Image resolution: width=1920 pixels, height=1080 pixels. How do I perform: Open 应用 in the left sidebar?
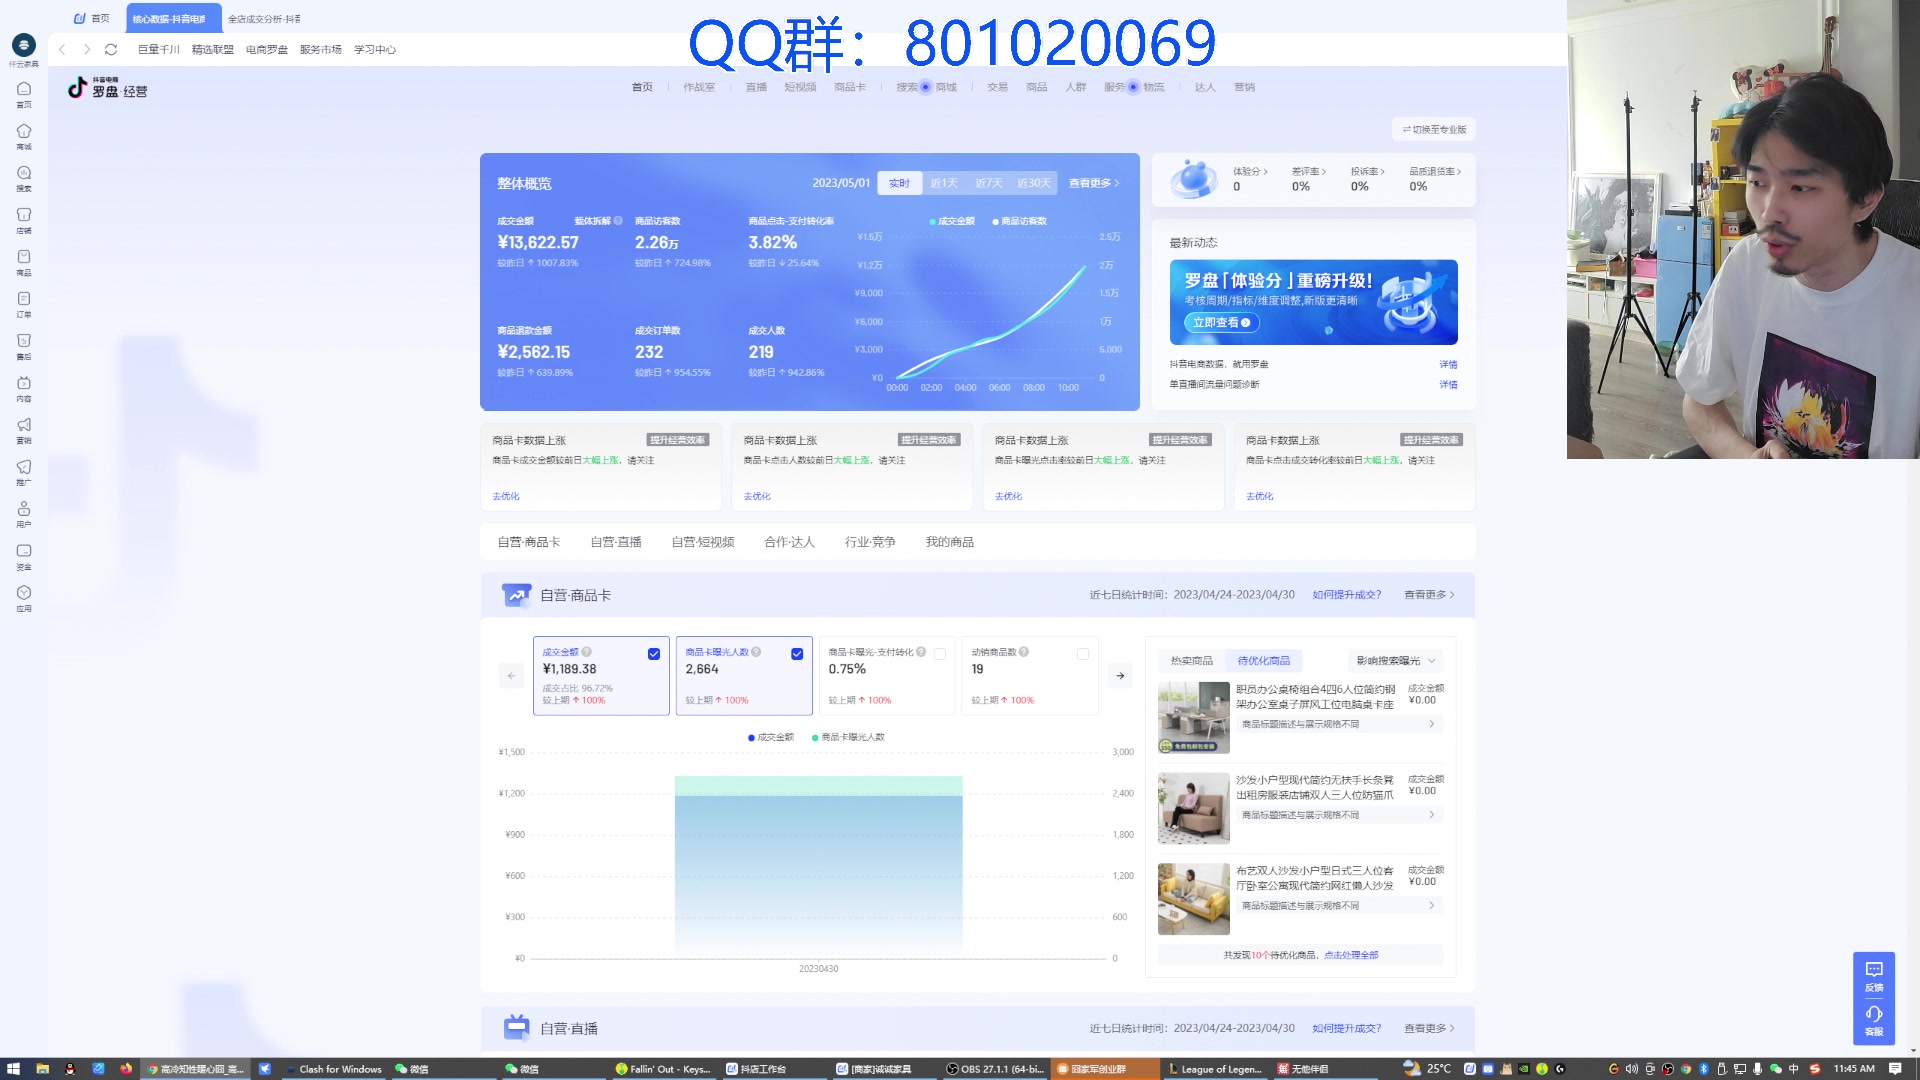[24, 599]
